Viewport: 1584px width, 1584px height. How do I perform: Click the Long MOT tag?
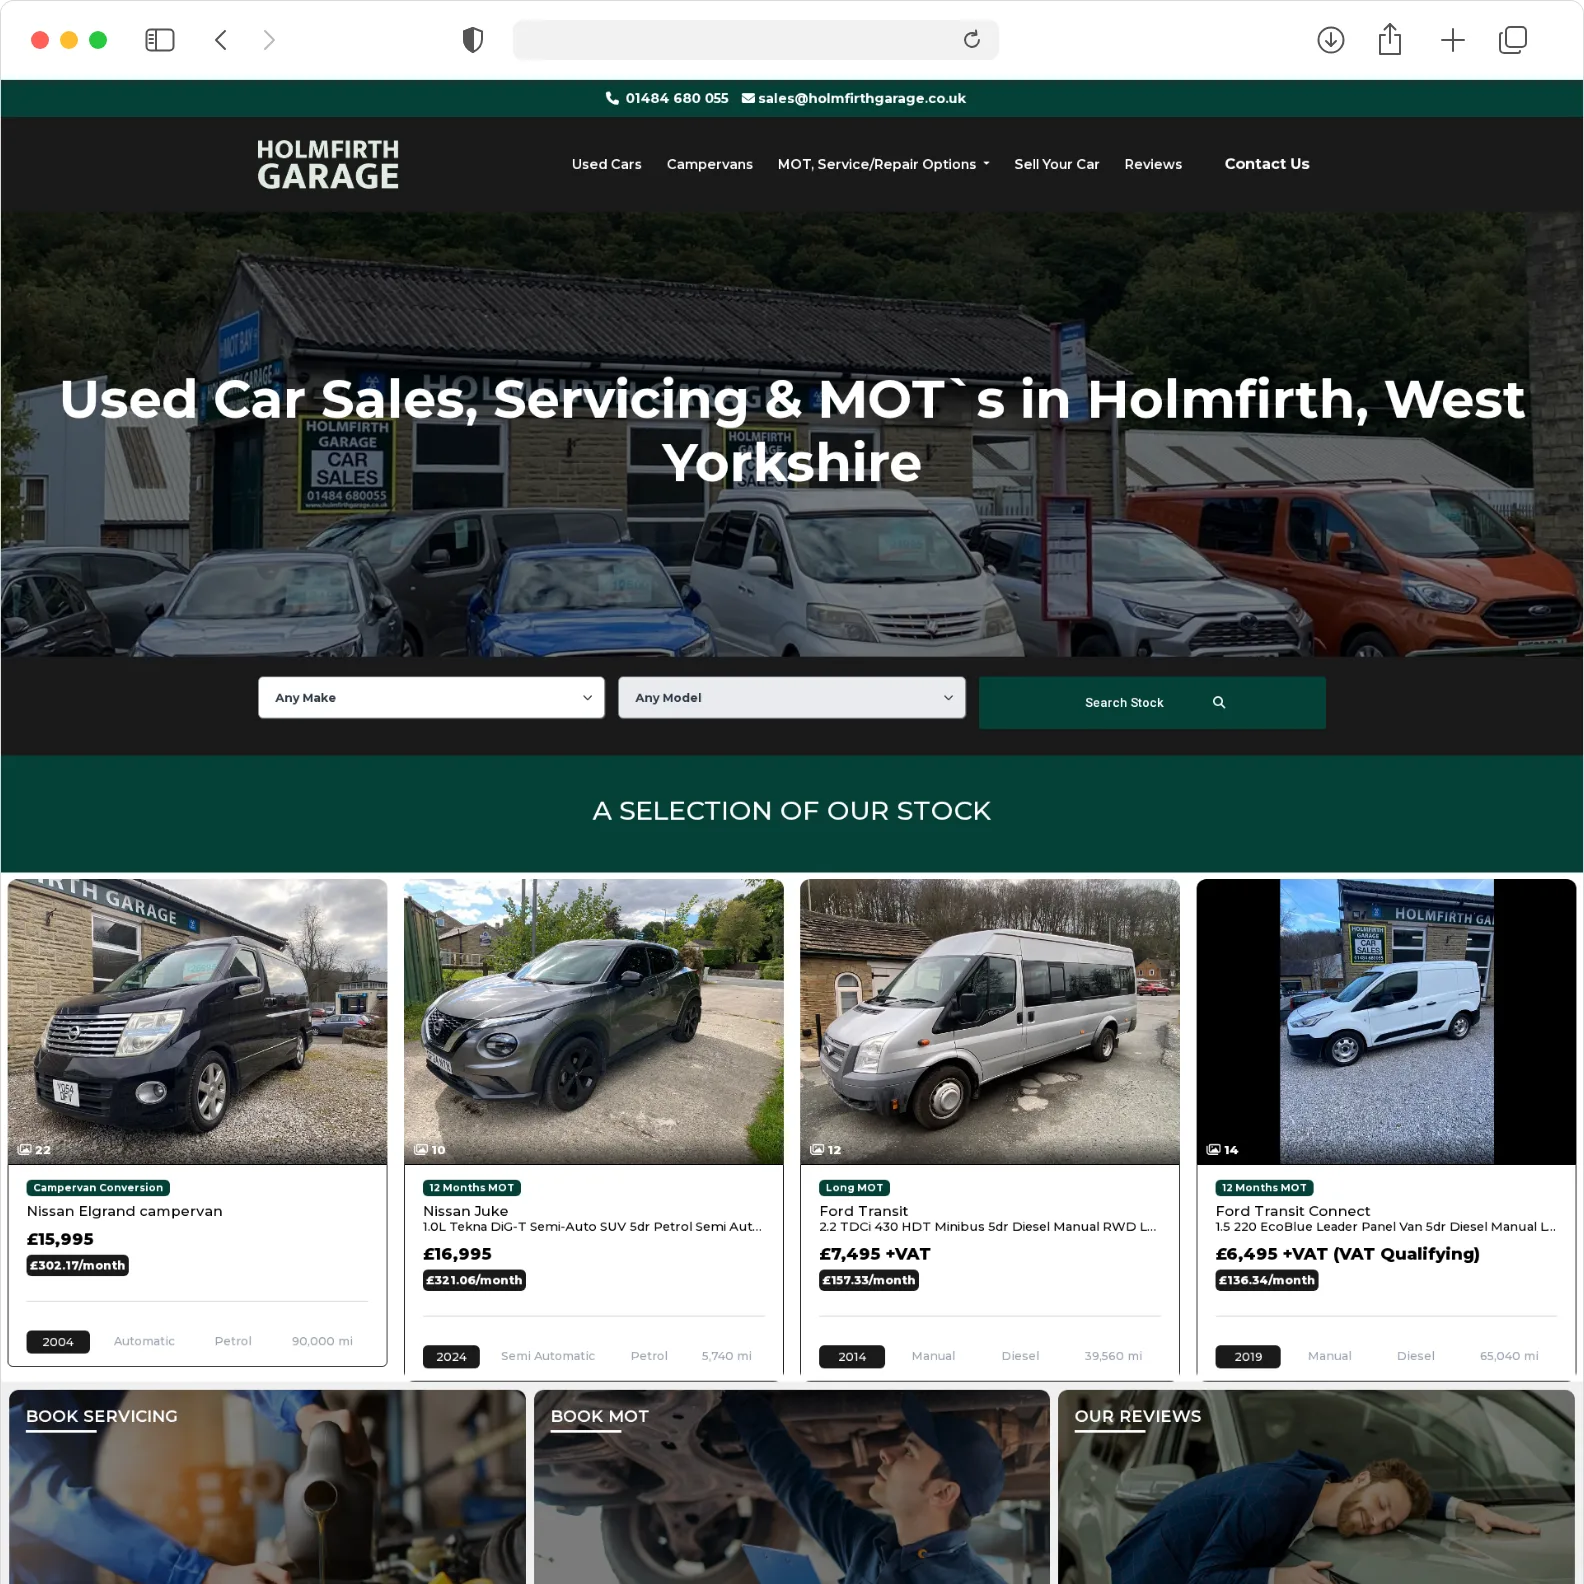tap(854, 1188)
